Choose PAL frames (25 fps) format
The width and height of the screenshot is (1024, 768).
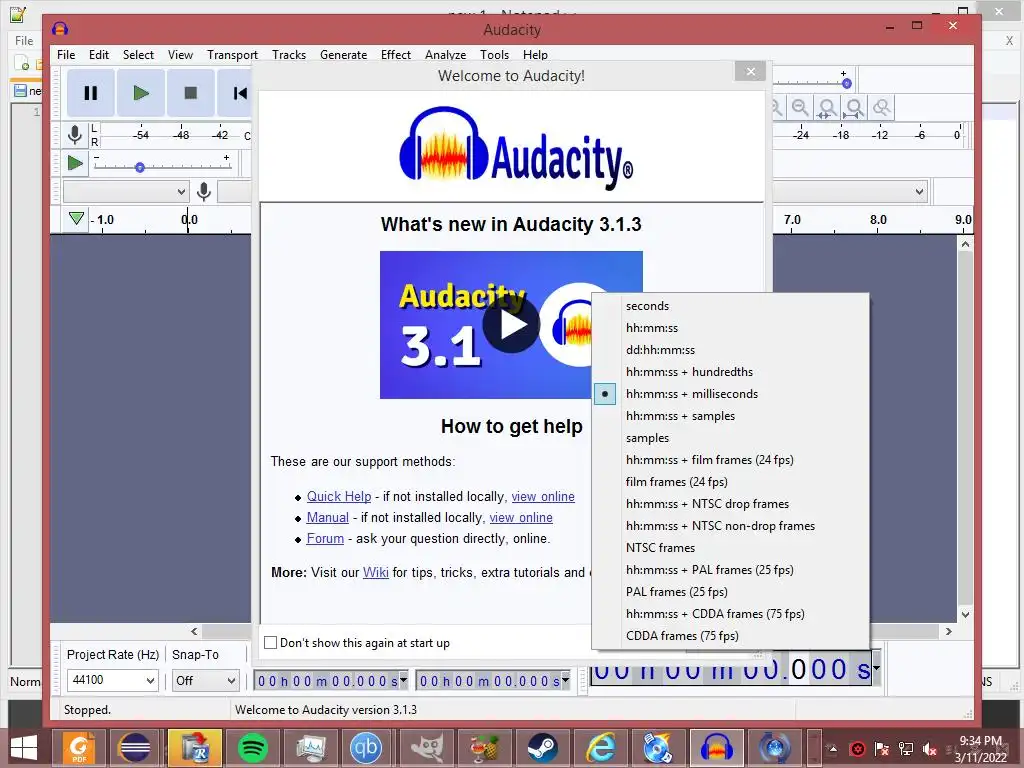730,592
